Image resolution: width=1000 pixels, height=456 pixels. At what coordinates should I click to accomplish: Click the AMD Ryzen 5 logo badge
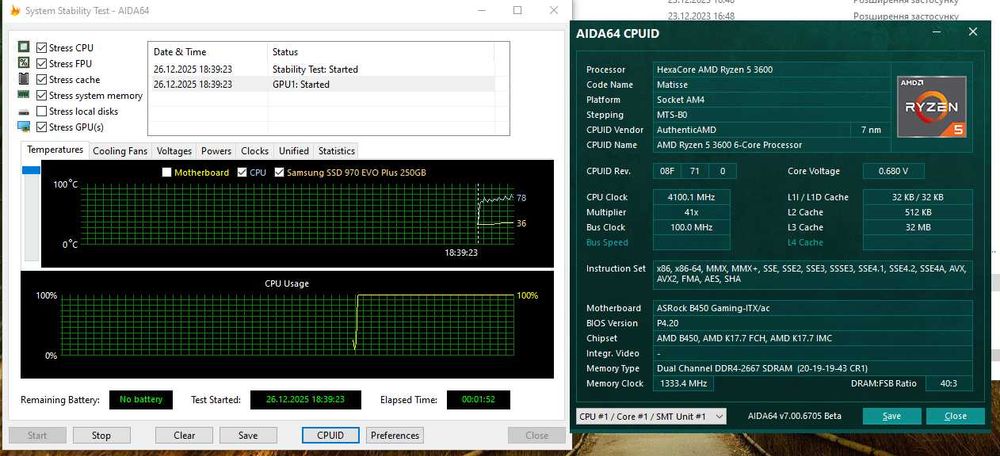tap(932, 107)
